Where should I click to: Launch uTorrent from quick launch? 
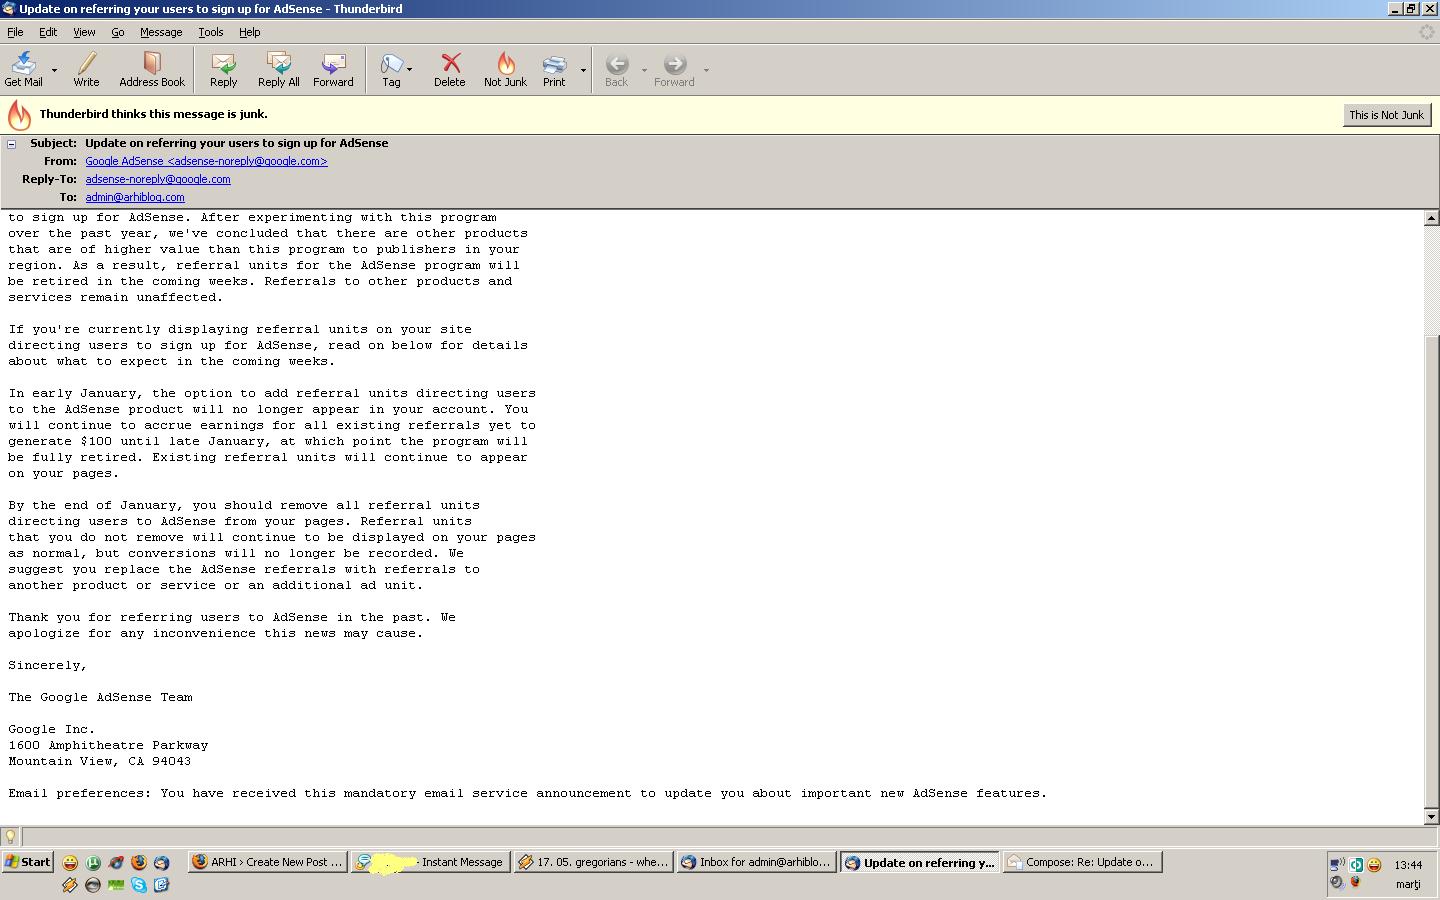pos(93,862)
